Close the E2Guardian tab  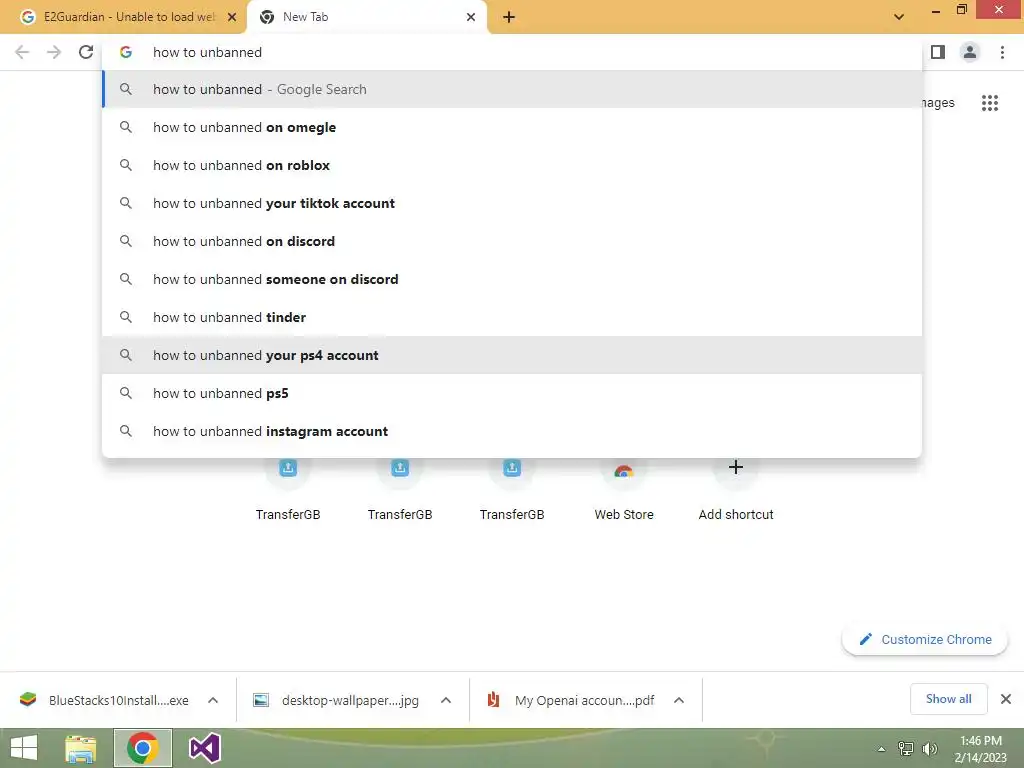[x=232, y=17]
